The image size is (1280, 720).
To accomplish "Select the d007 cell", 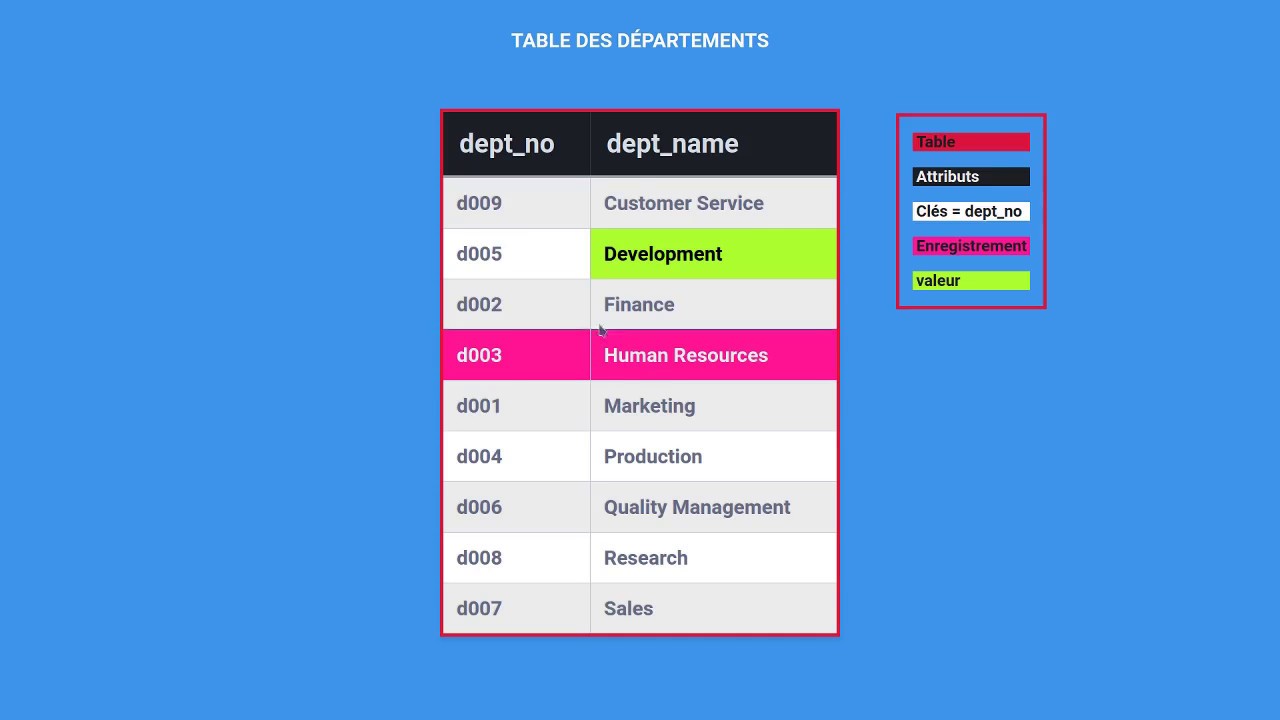I will coord(516,608).
